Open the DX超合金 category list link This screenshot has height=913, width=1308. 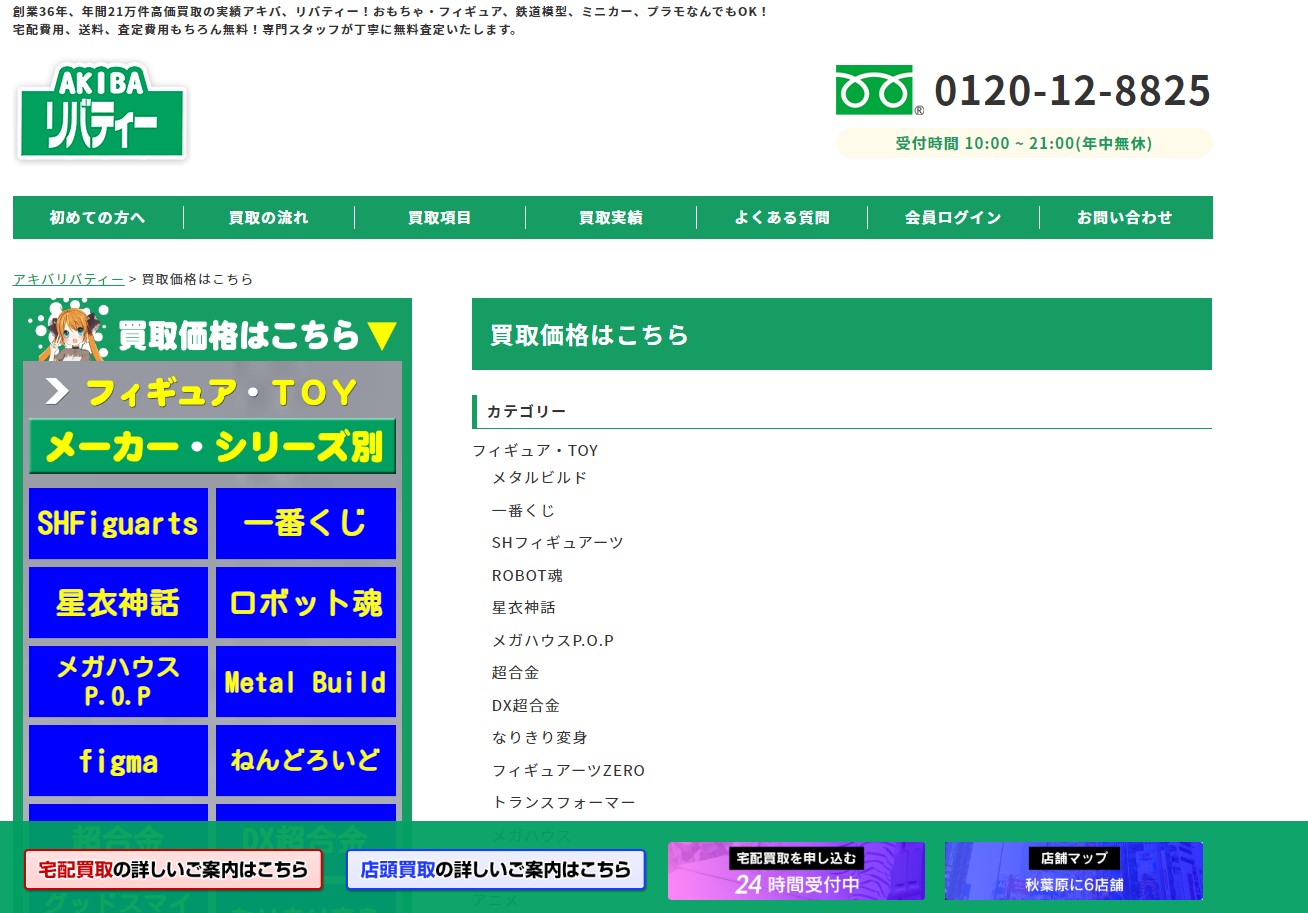(525, 705)
